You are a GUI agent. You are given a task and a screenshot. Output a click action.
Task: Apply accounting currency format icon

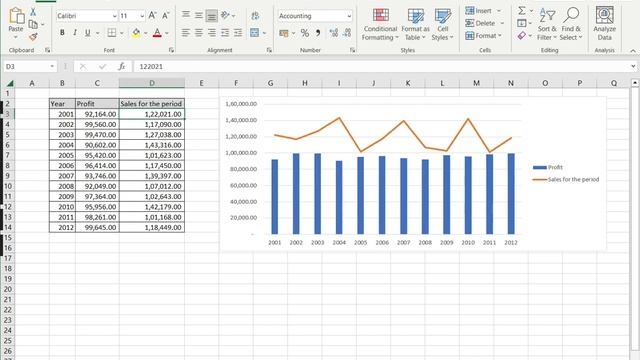(x=284, y=33)
